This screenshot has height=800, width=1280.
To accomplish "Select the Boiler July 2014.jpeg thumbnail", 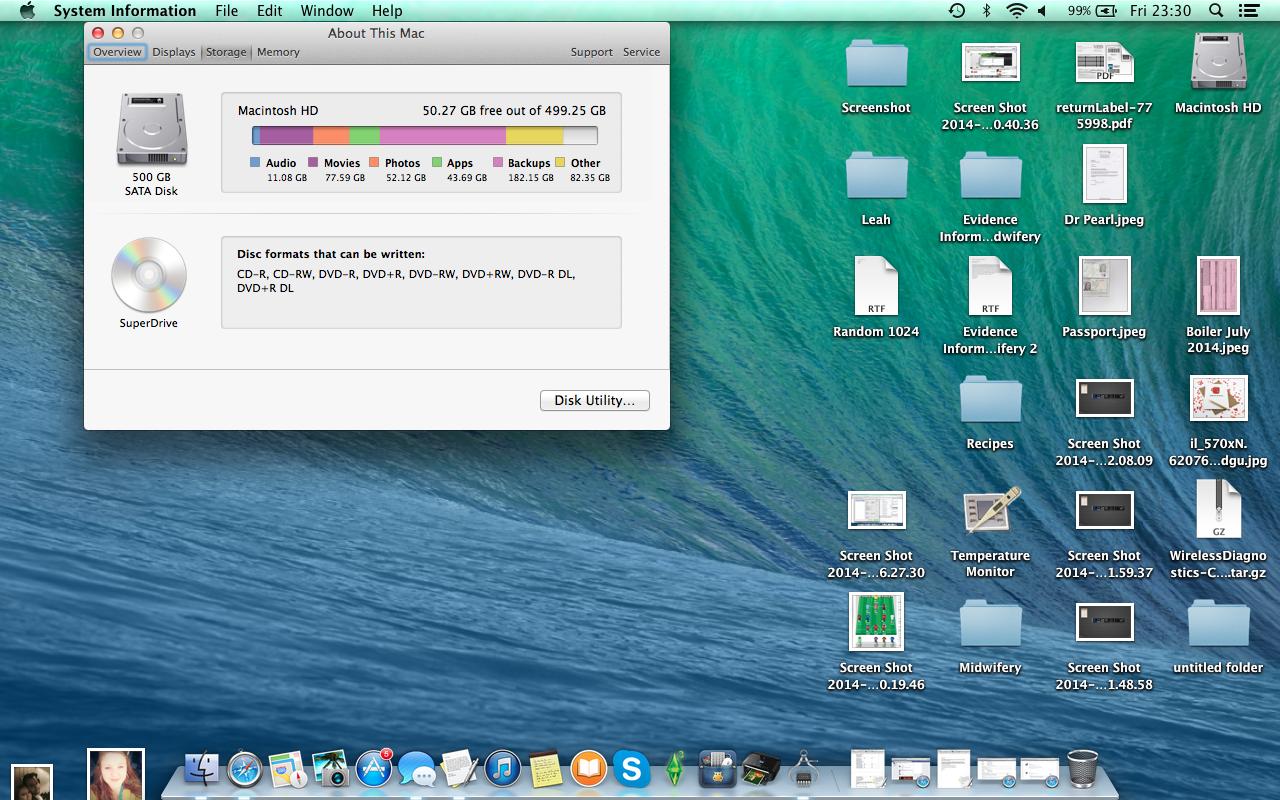I will coord(1218,286).
